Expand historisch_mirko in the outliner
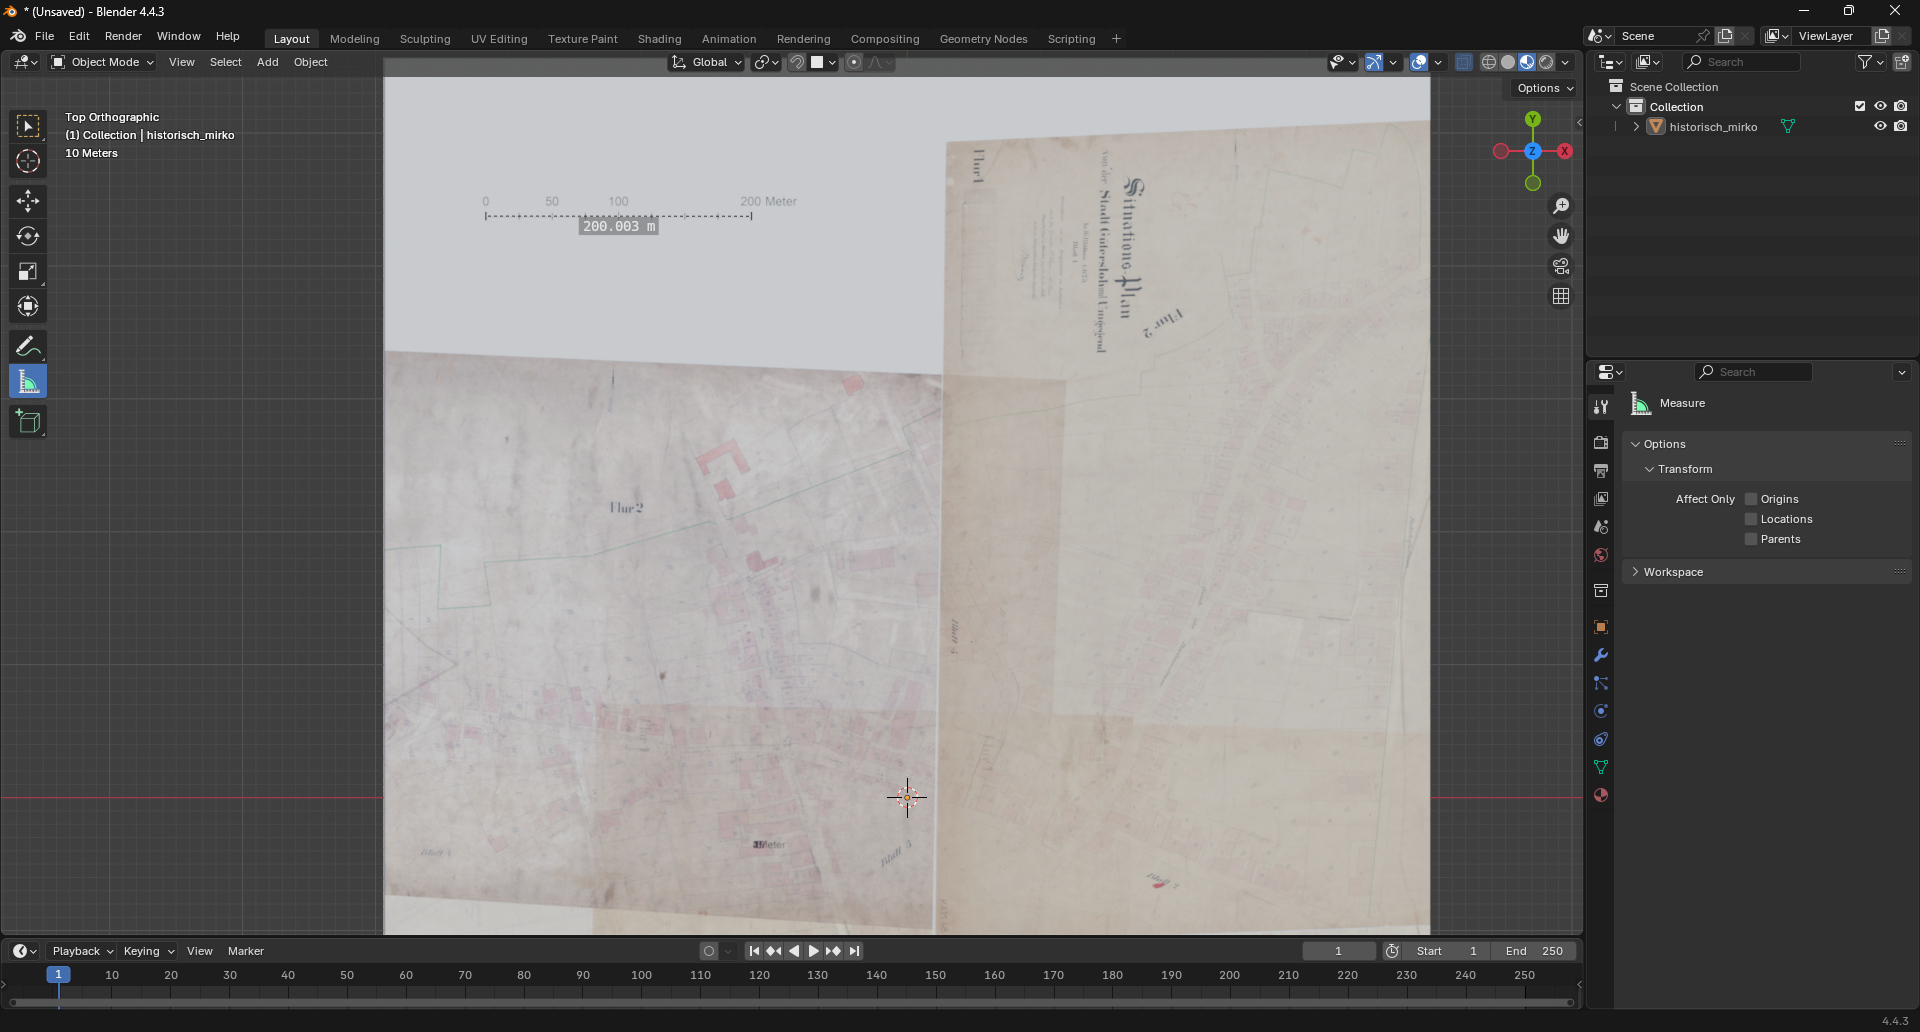Viewport: 1920px width, 1032px height. (1636, 127)
